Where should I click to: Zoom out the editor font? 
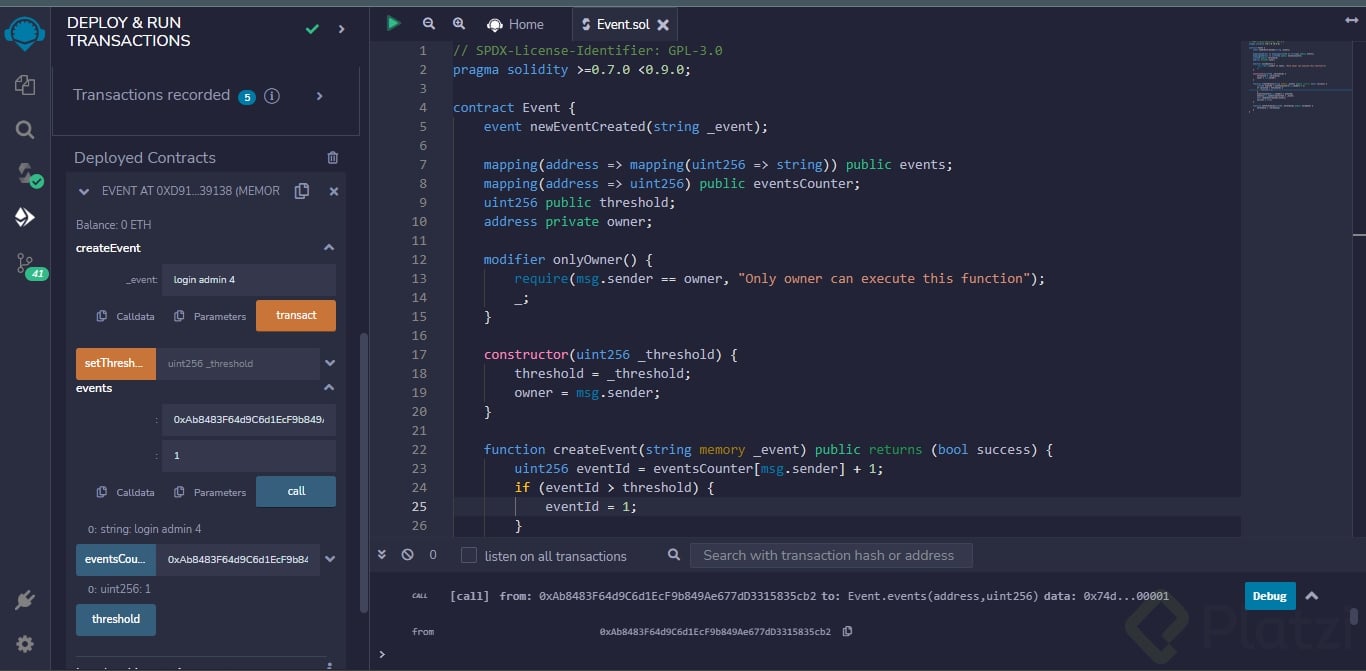point(429,24)
